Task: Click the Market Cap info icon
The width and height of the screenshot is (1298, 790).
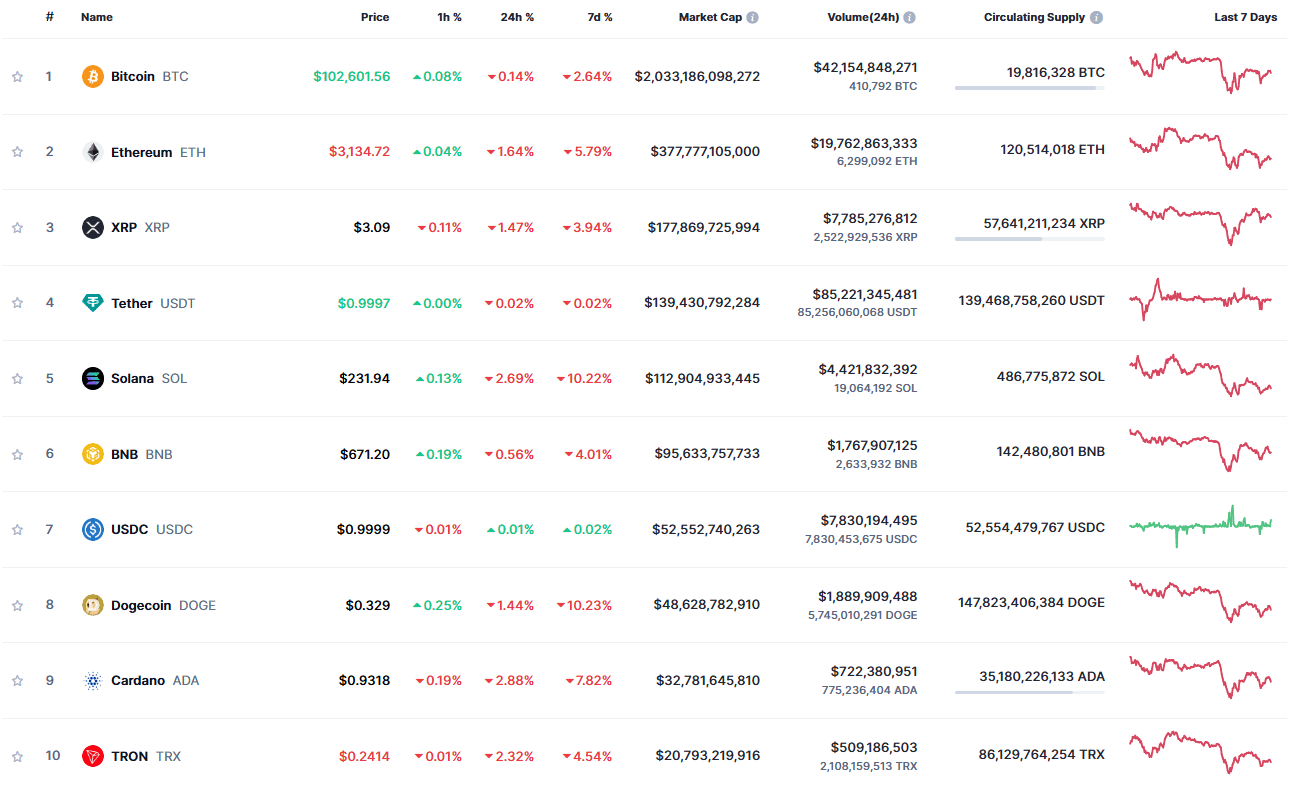Action: pos(753,17)
